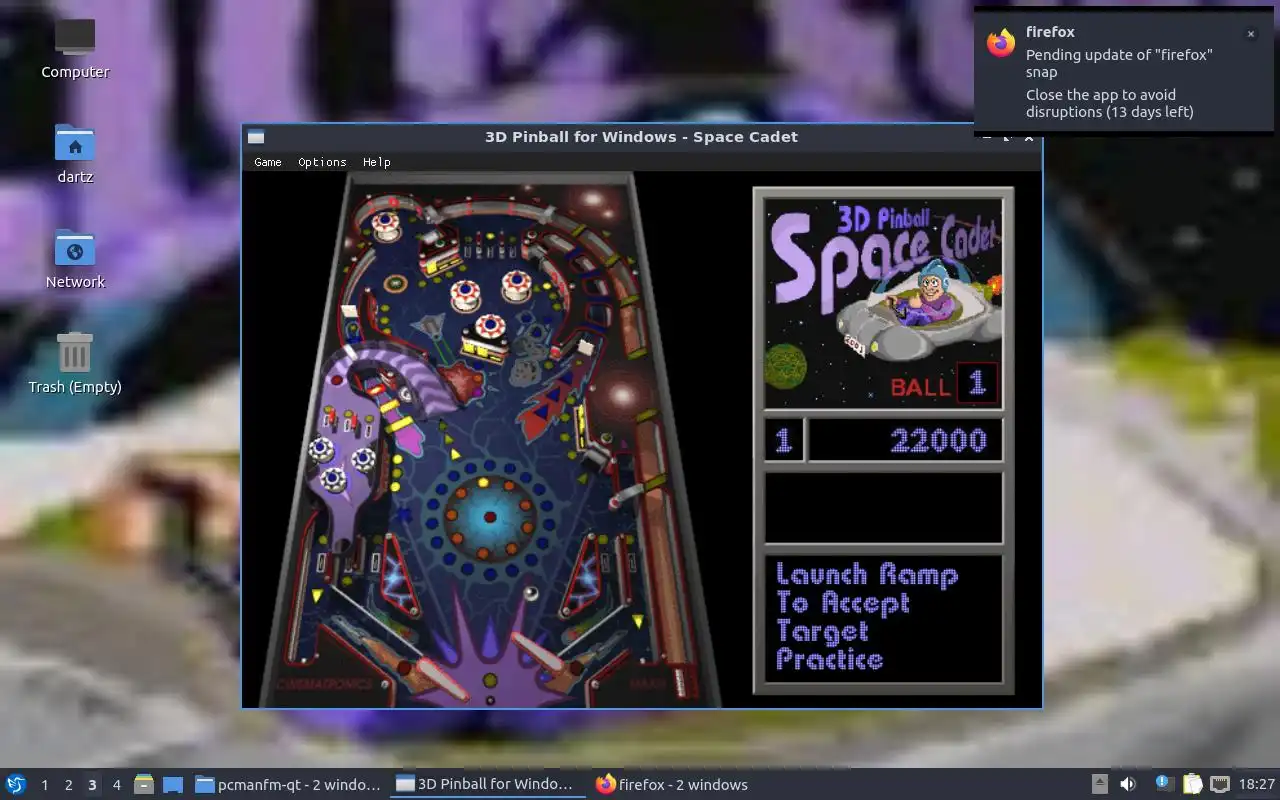Click the Space Cadet logo artwork

coord(884,303)
